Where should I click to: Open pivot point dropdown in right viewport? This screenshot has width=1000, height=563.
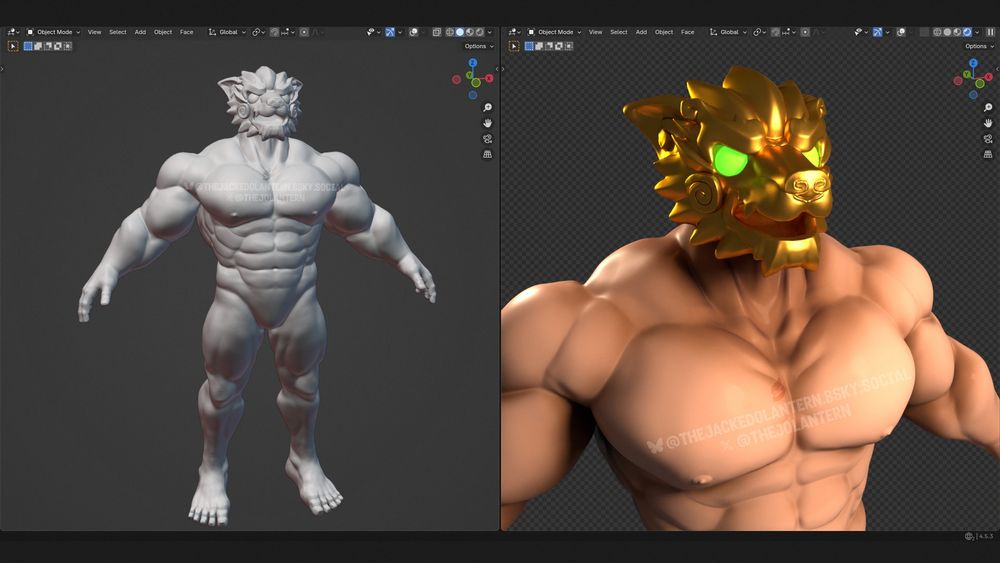pyautogui.click(x=759, y=32)
